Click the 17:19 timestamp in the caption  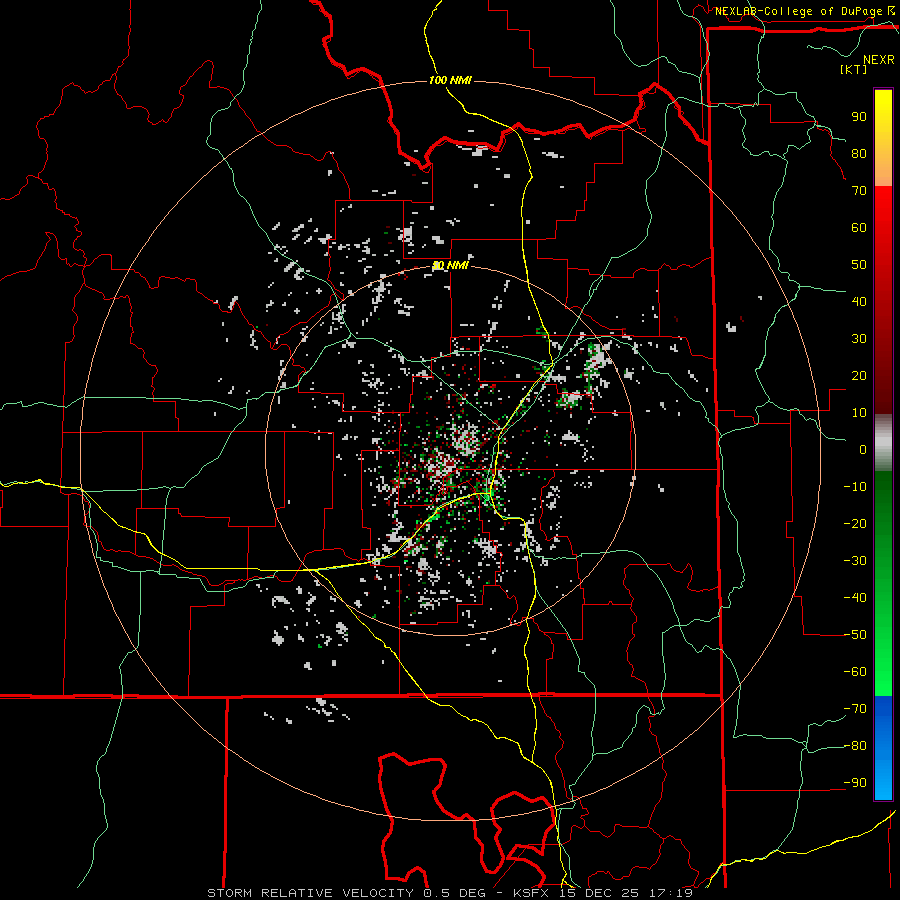pyautogui.click(x=670, y=893)
